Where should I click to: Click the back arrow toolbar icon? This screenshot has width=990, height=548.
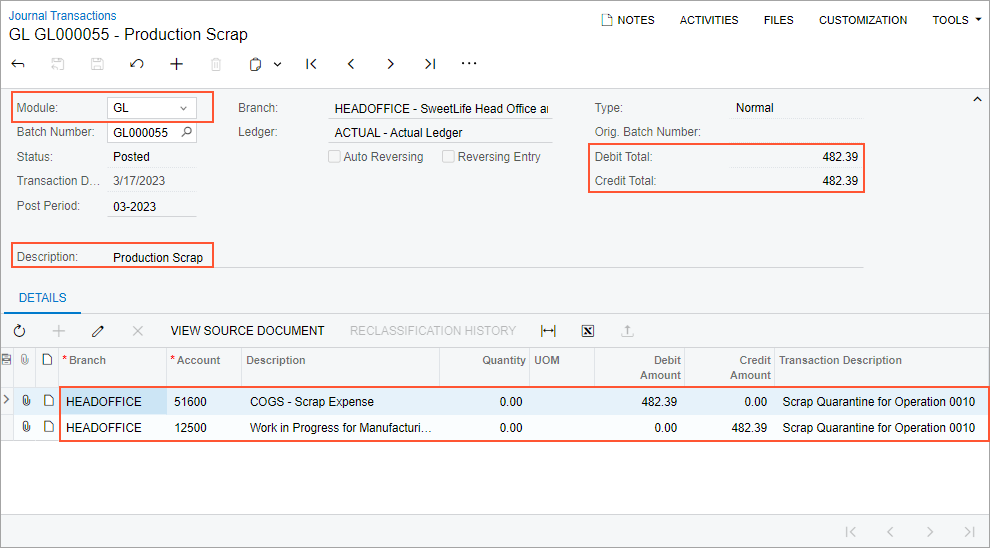18,64
